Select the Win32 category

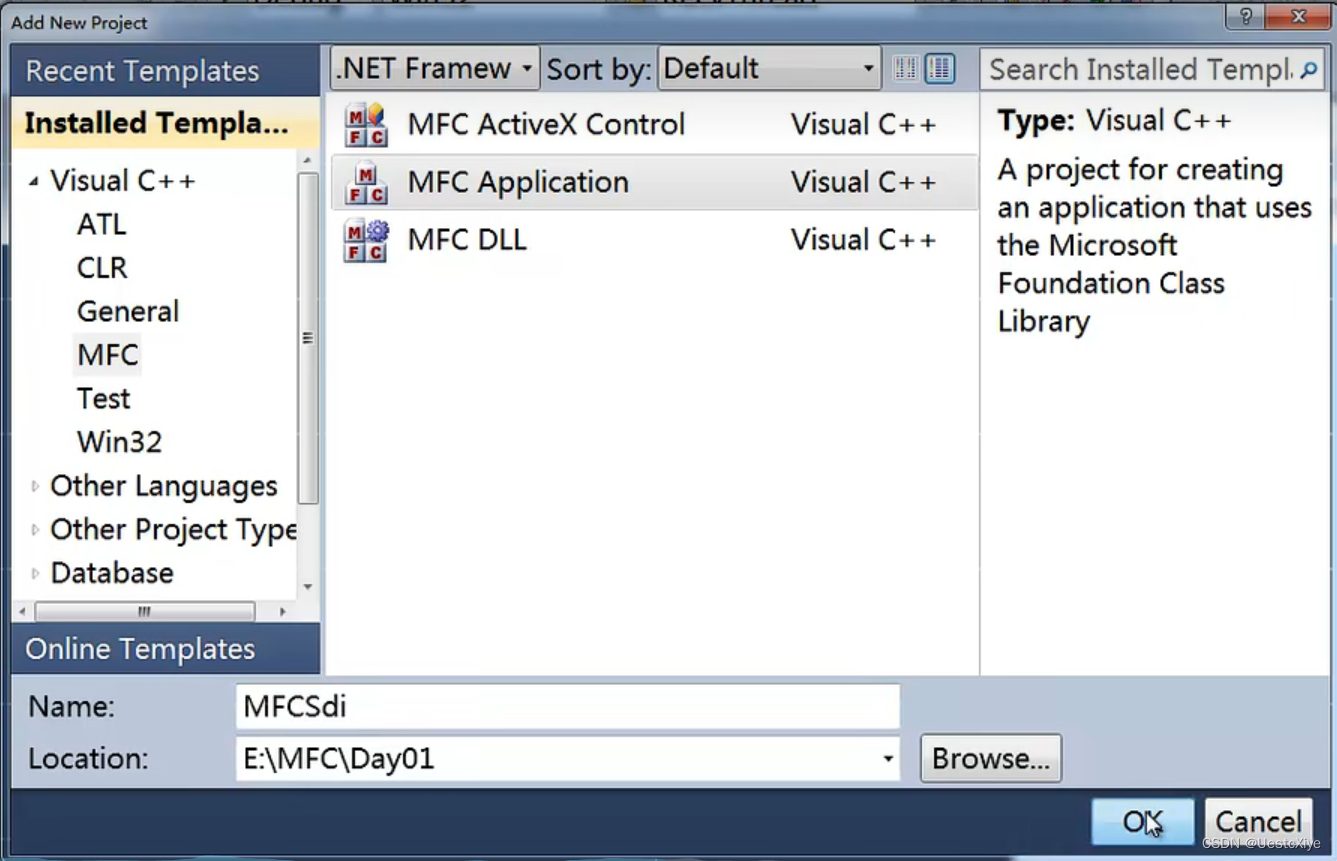click(x=119, y=442)
